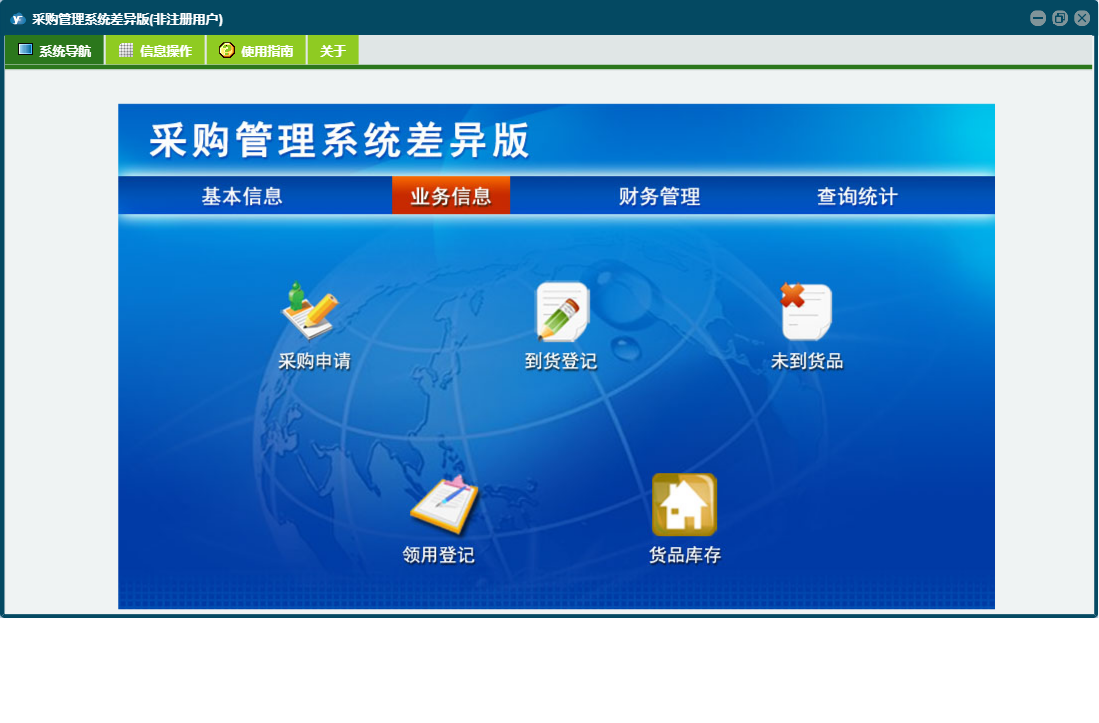Image resolution: width=1099 pixels, height=723 pixels.
Task: Select the 领用登记 clipboard icon
Action: click(442, 505)
